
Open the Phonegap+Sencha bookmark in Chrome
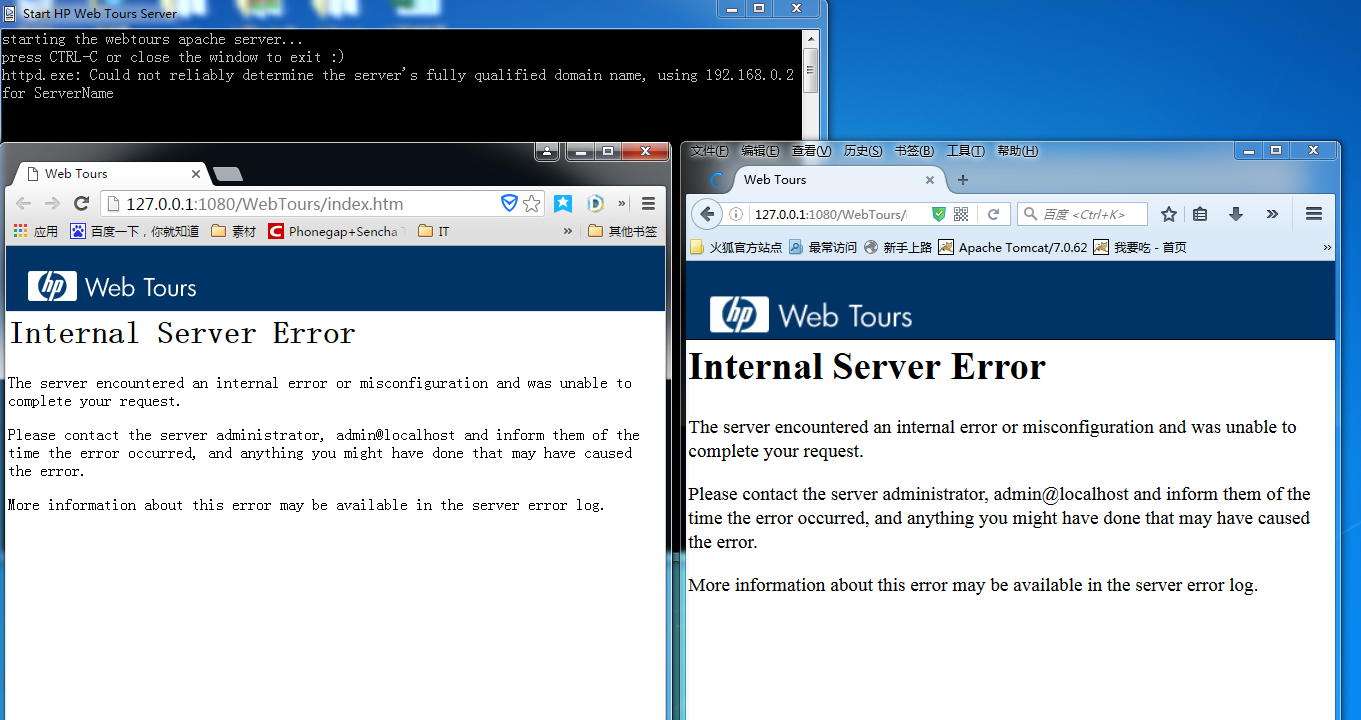click(334, 231)
